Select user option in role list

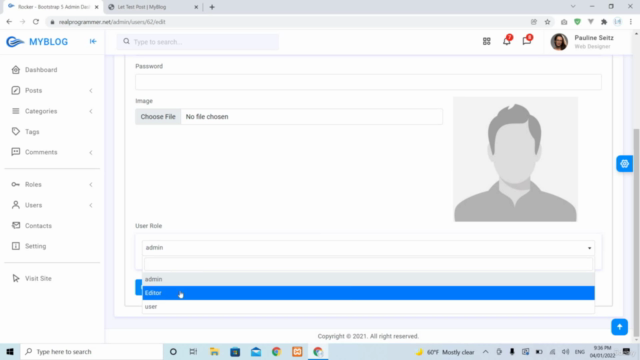click(368, 307)
